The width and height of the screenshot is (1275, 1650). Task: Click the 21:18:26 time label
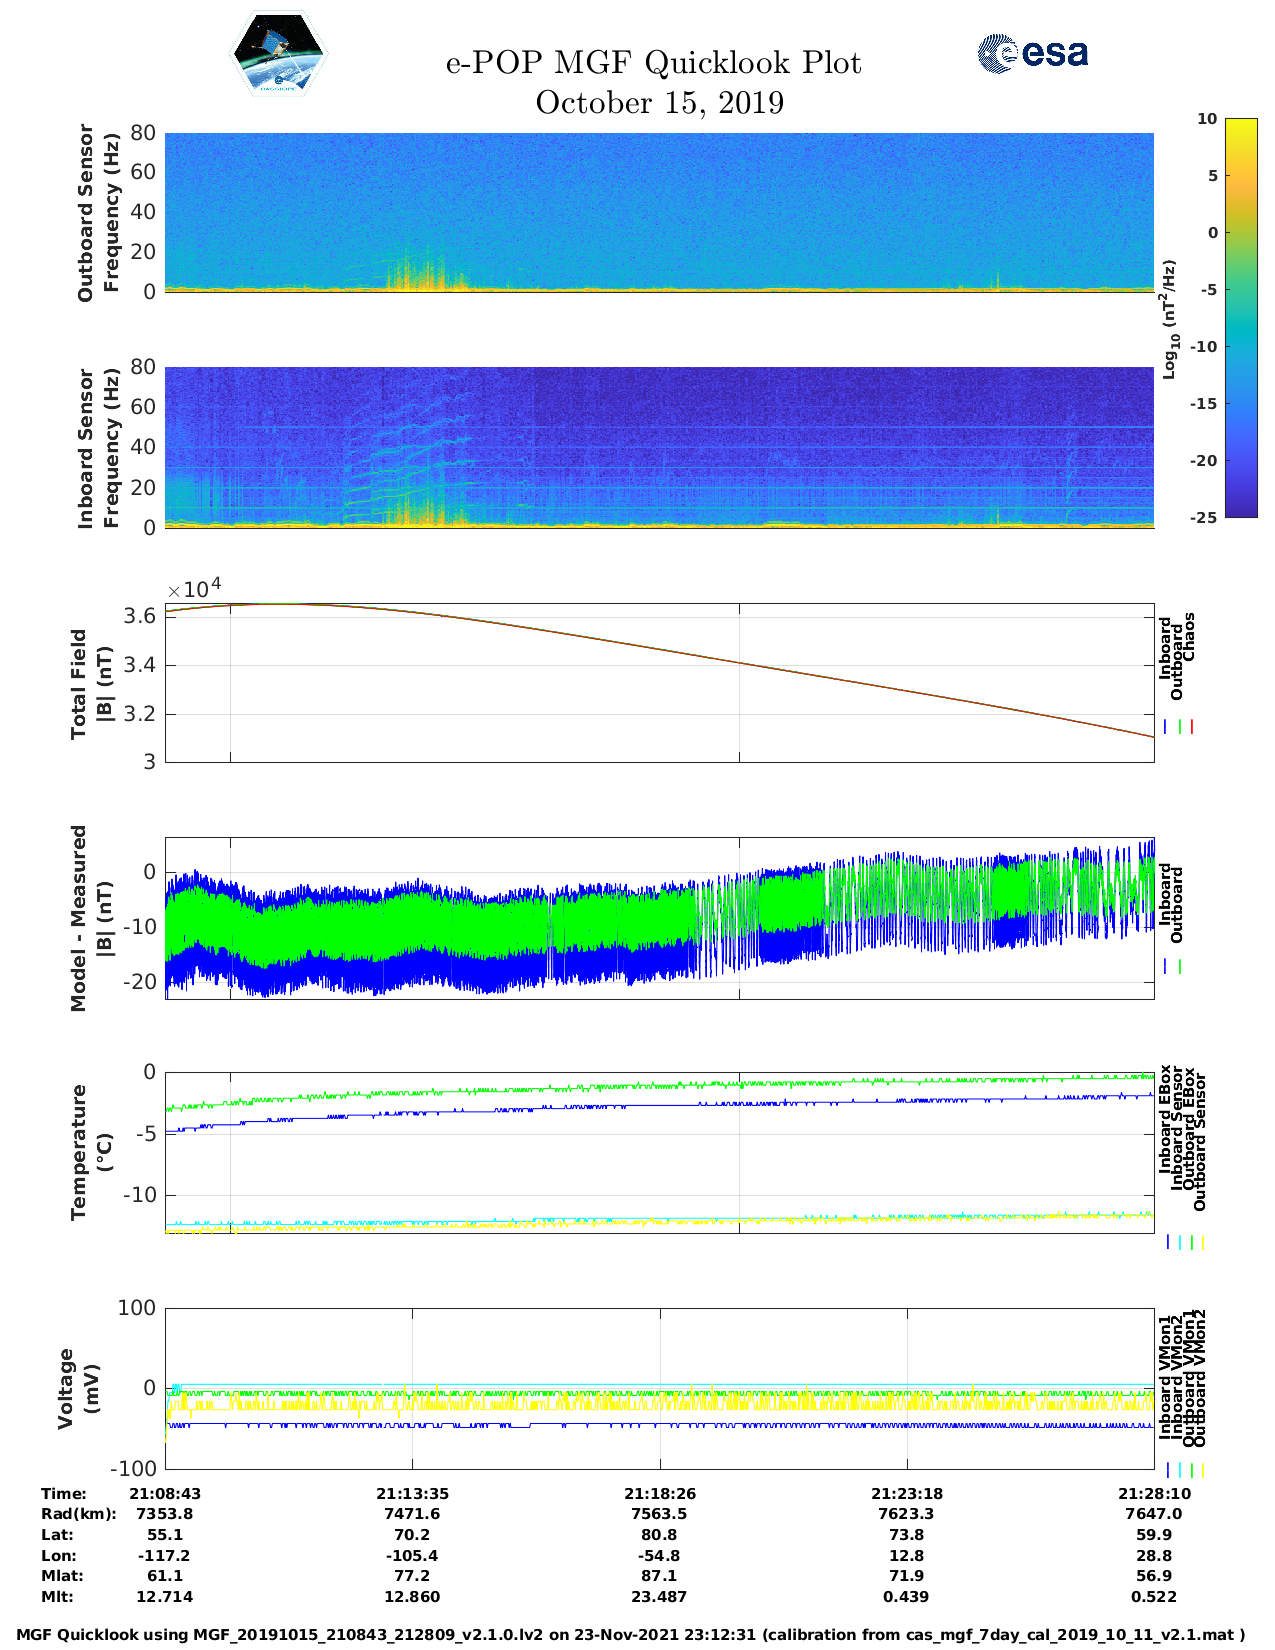(660, 1493)
